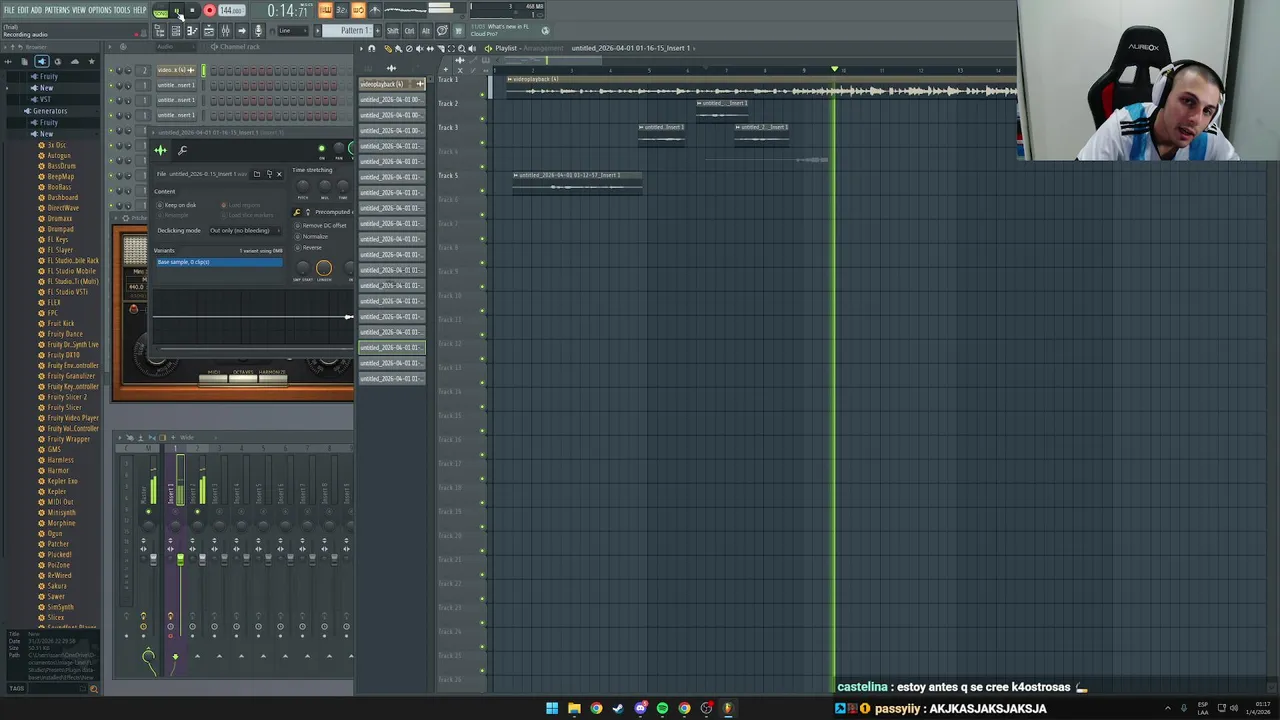Image resolution: width=1280 pixels, height=720 pixels.
Task: Enable Resample option
Action: click(171, 215)
